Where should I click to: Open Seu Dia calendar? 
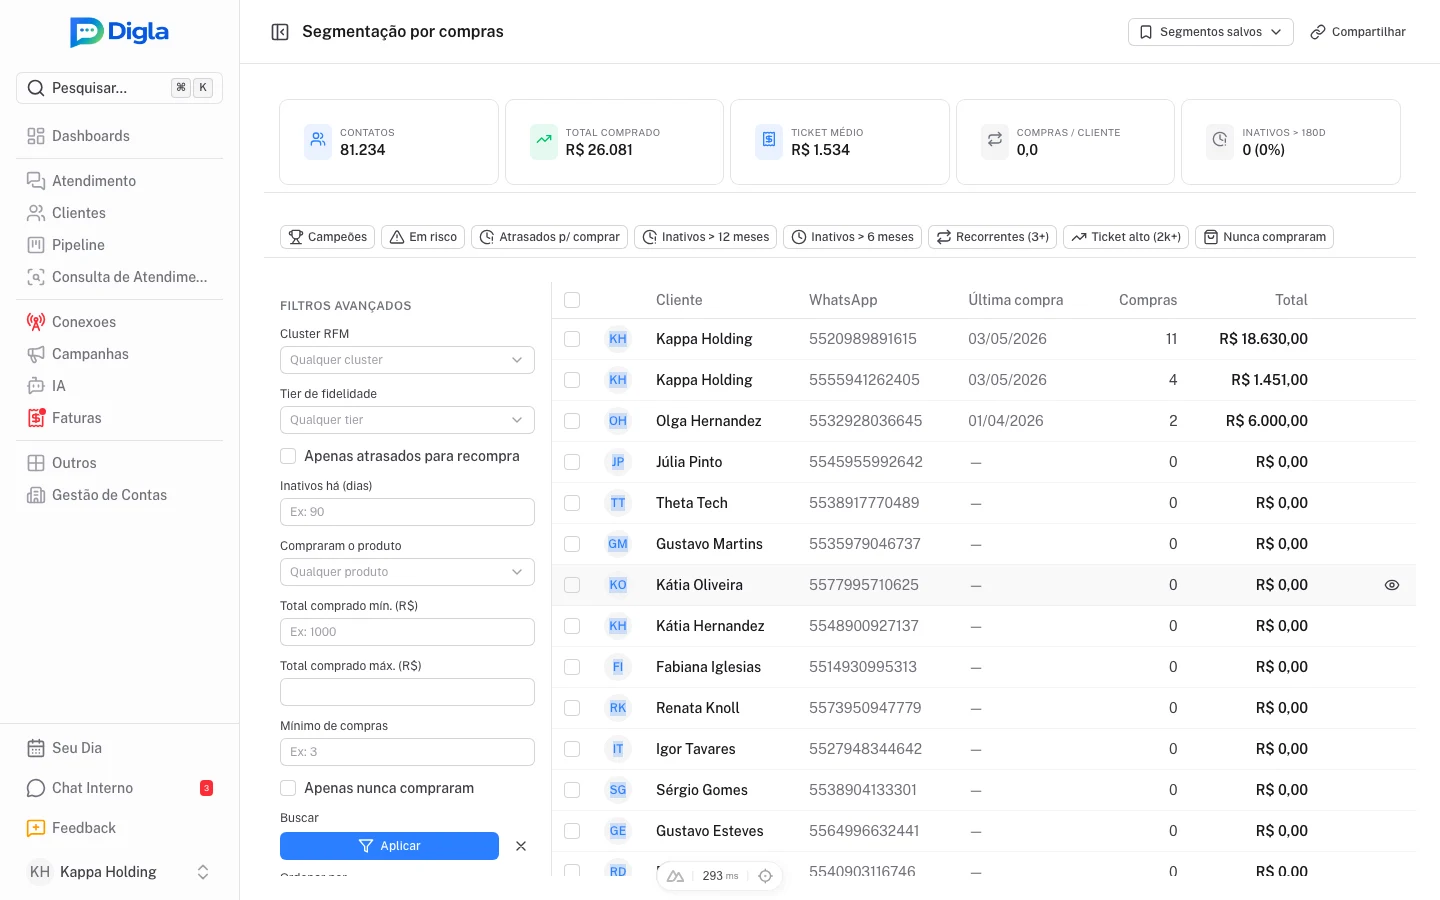pos(119,748)
